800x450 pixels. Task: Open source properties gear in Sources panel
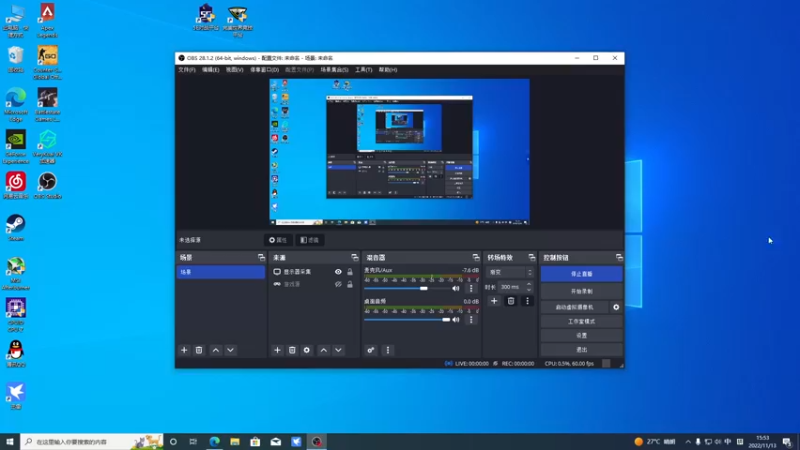[x=307, y=350]
